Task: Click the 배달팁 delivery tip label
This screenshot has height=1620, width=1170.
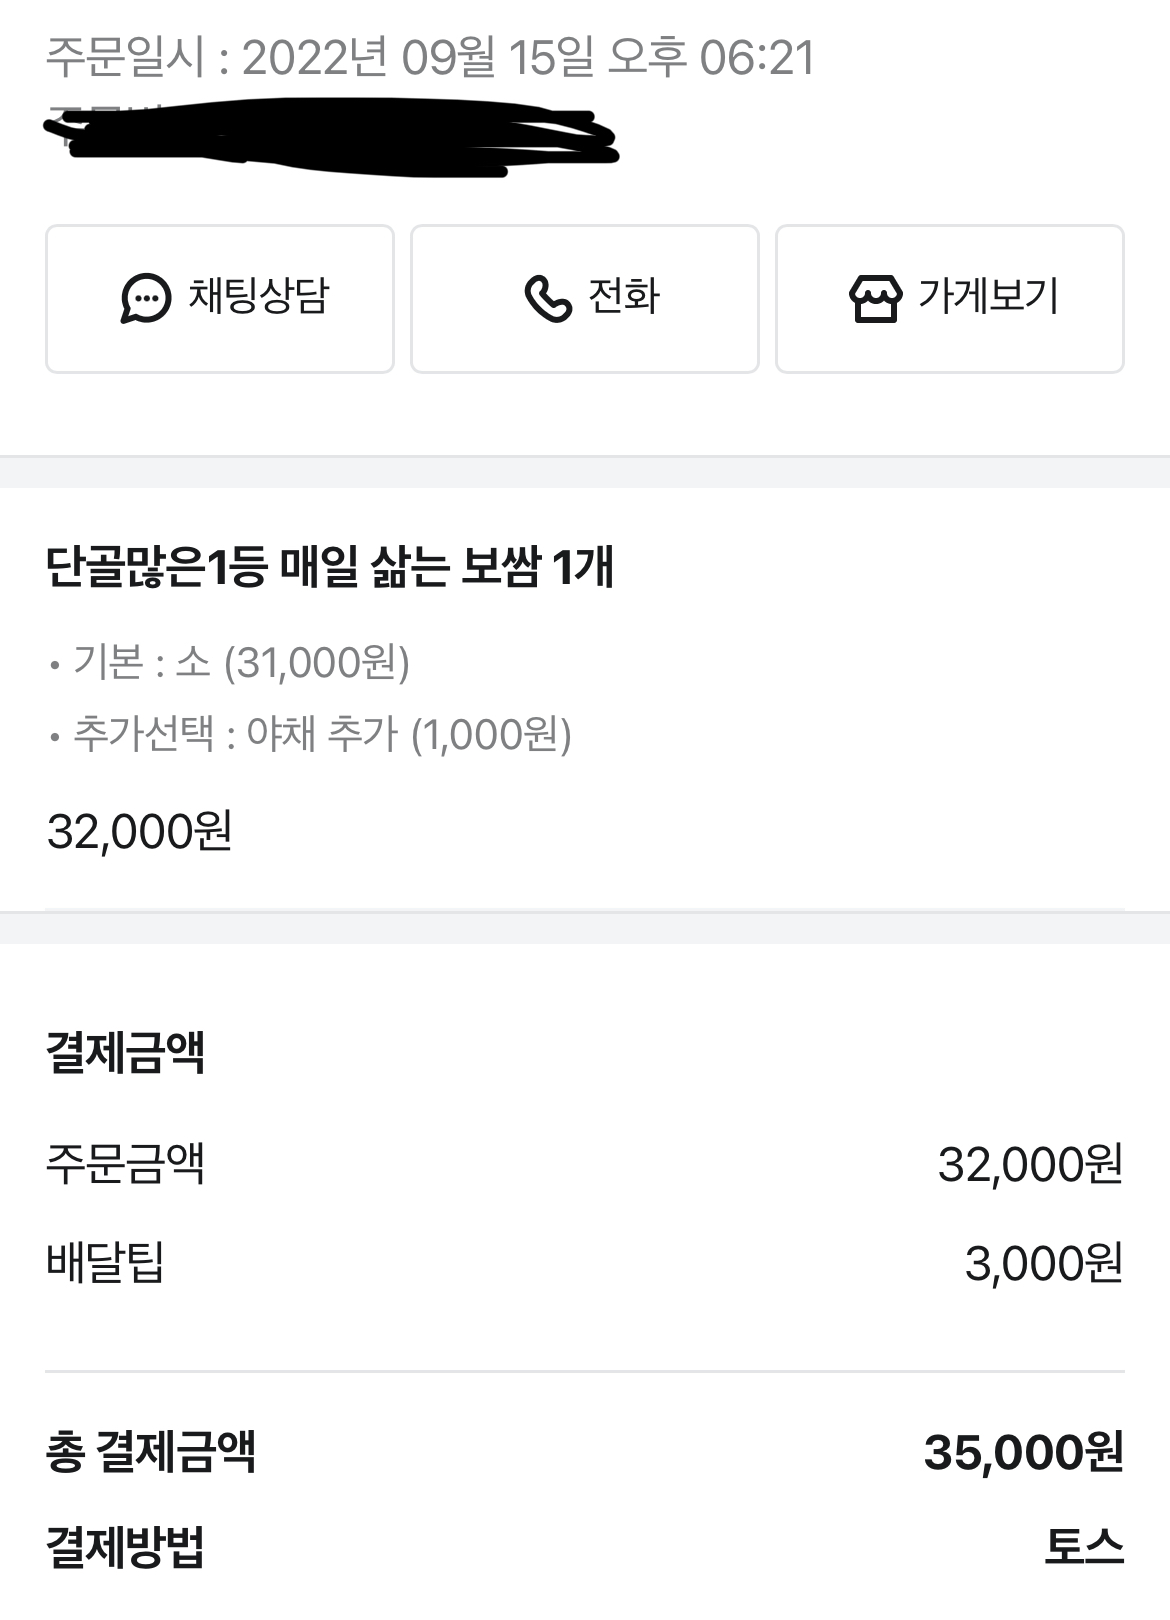Action: (105, 1262)
